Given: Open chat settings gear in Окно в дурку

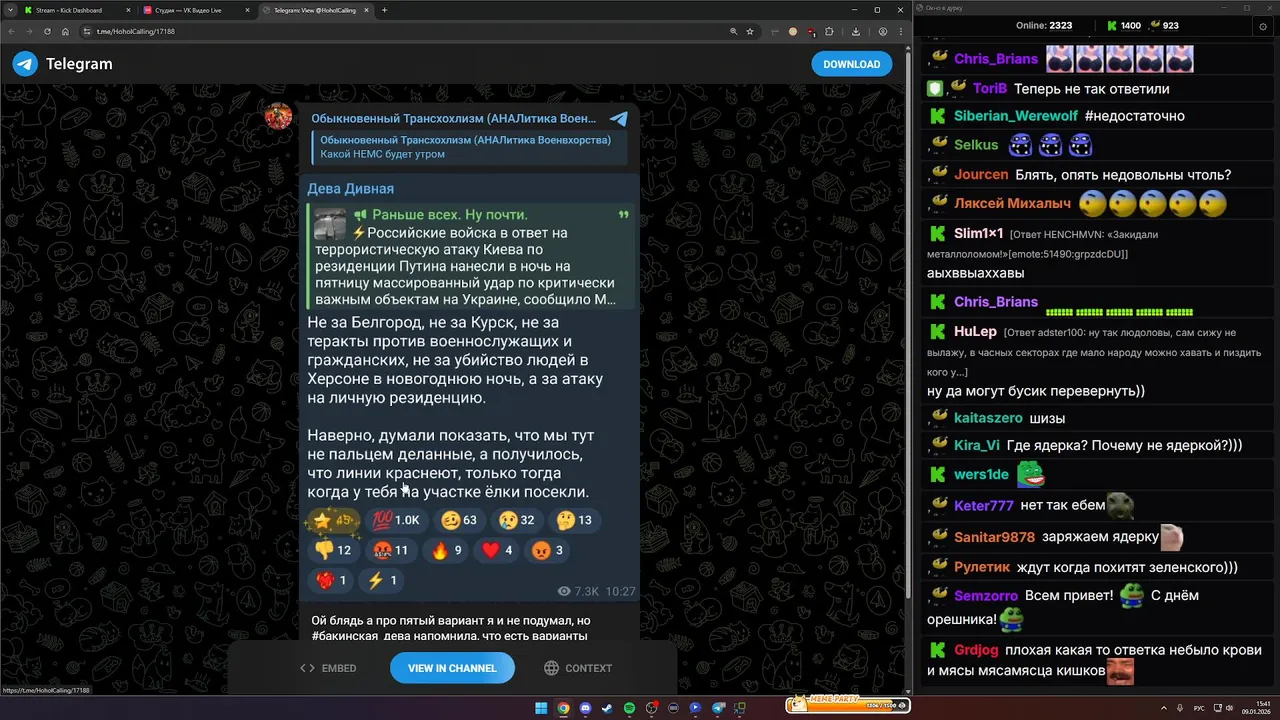Looking at the screenshot, I should click(1263, 26).
